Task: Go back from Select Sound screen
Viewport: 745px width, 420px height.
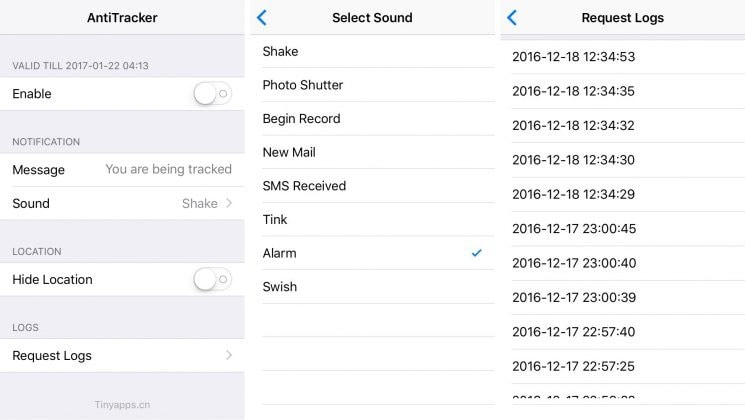Action: 262,18
